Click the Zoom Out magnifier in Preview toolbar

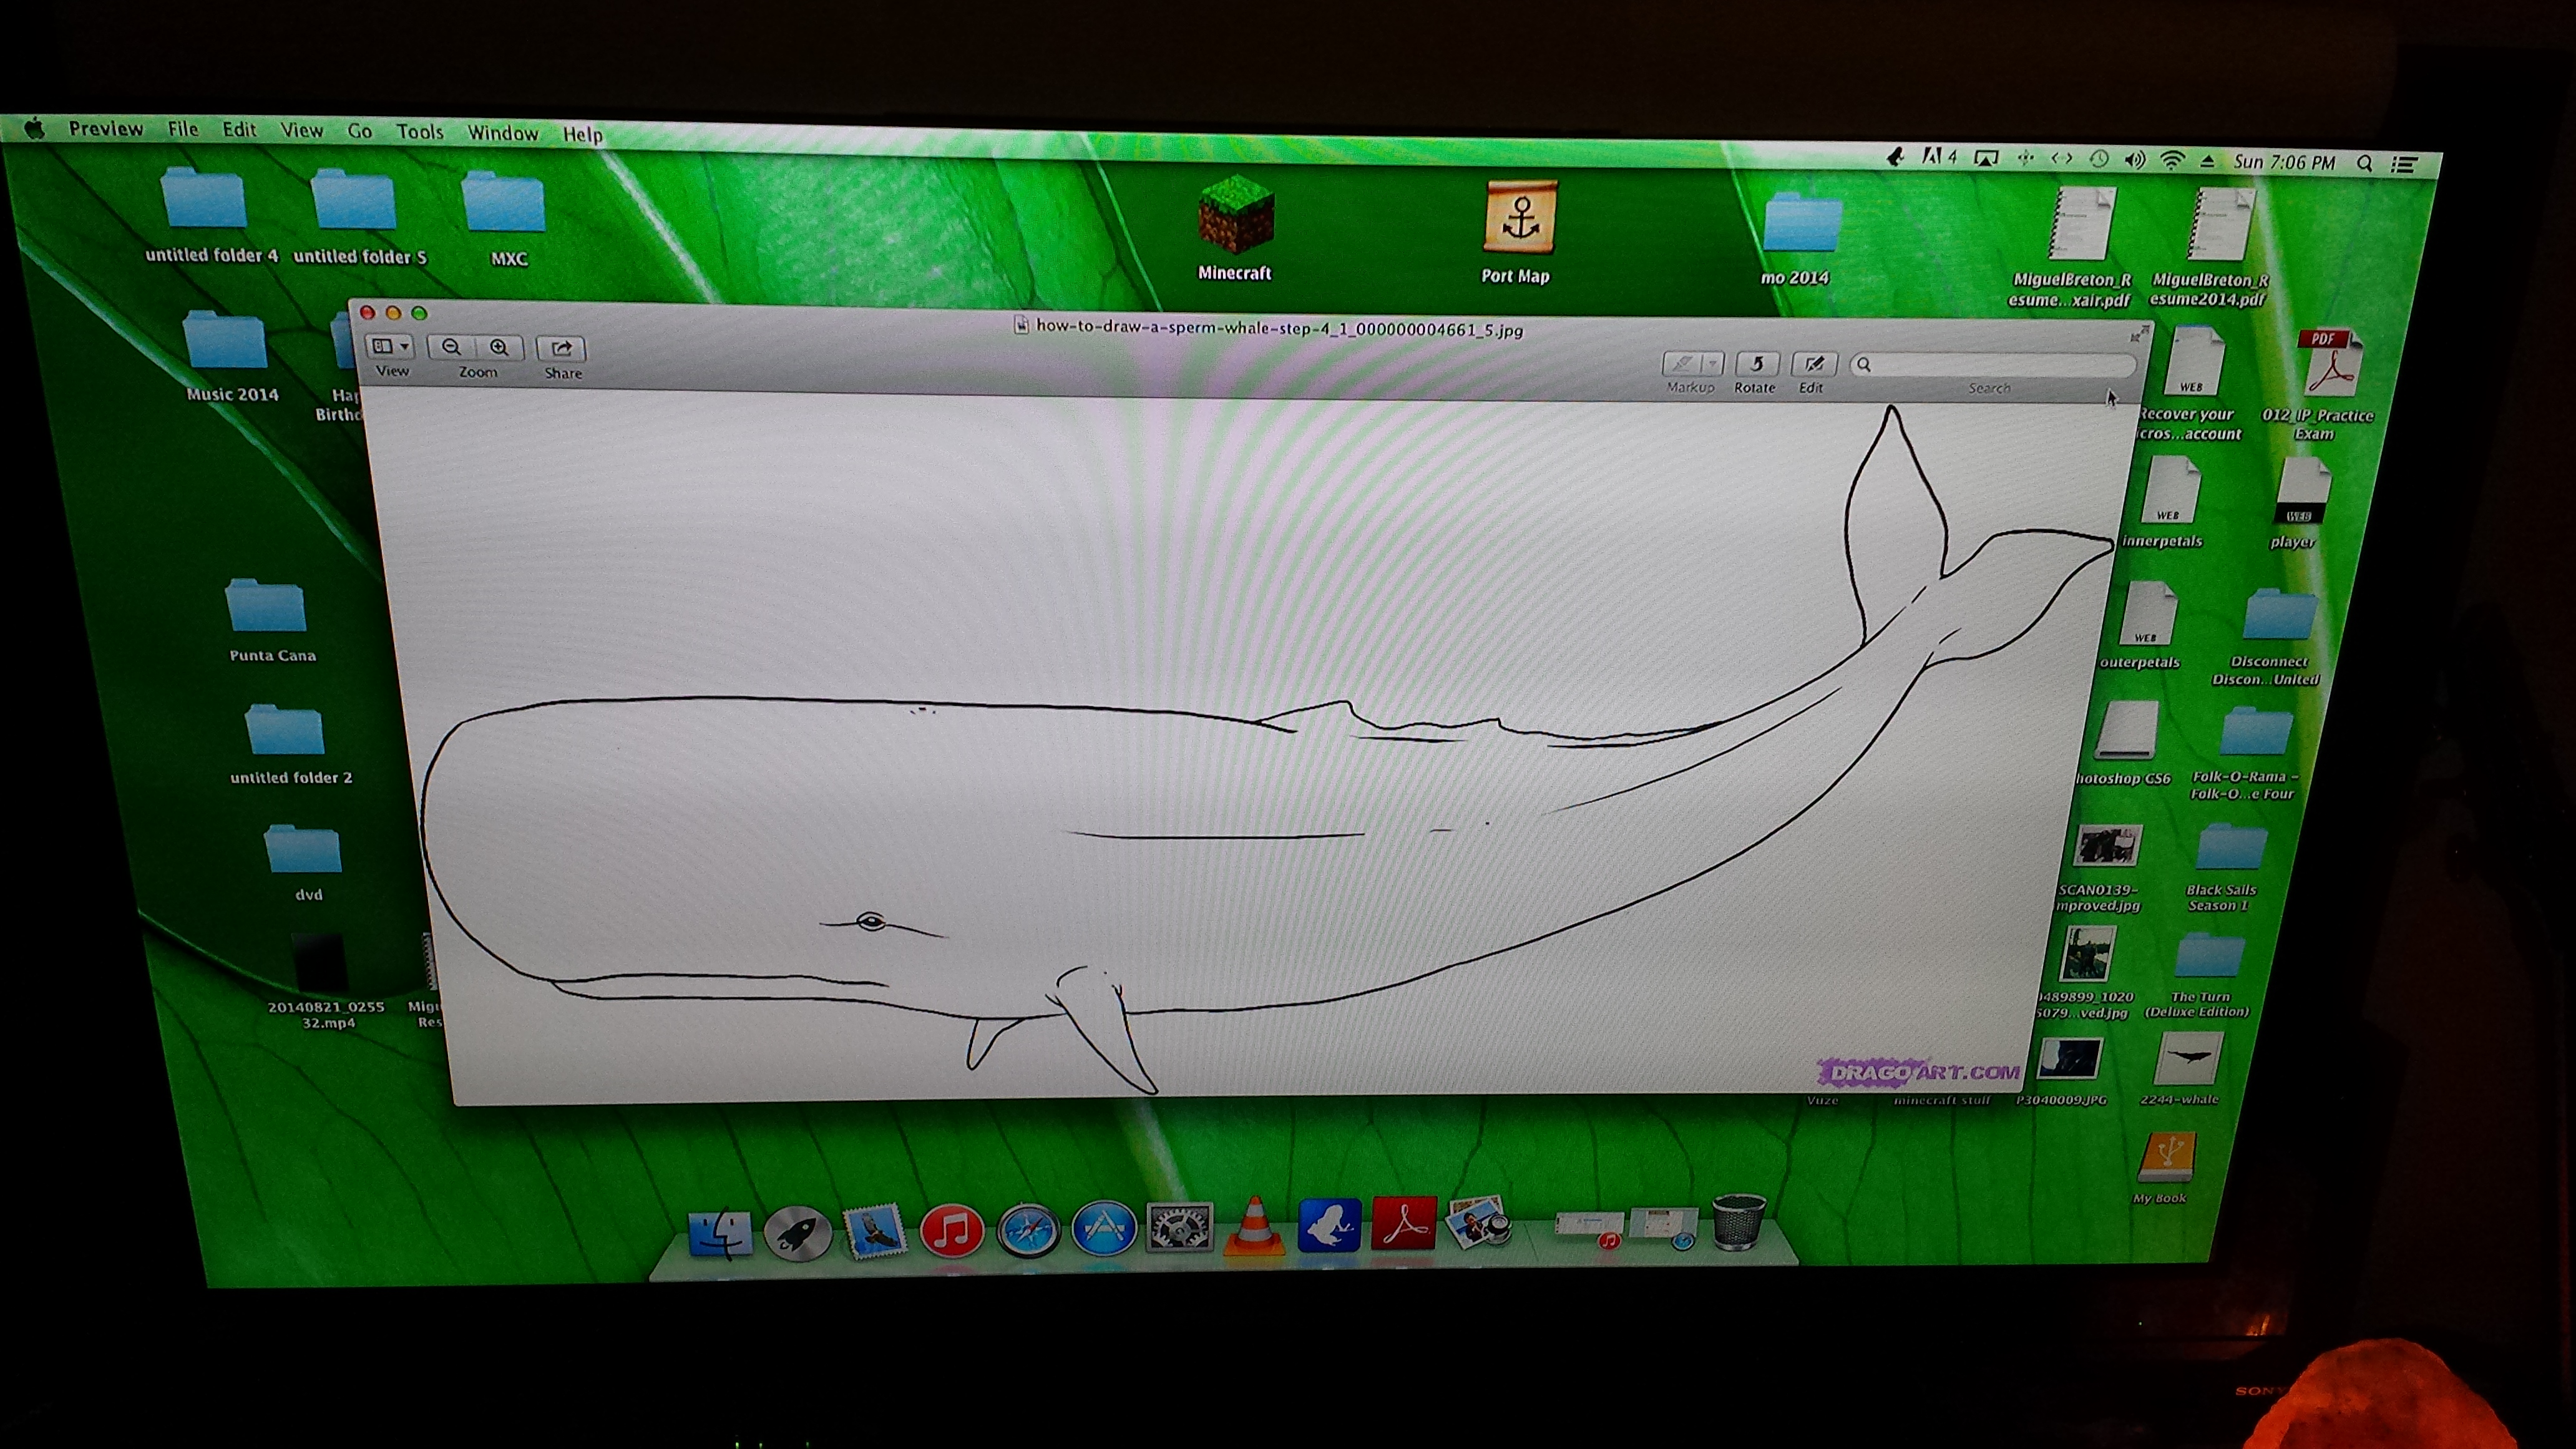451,347
